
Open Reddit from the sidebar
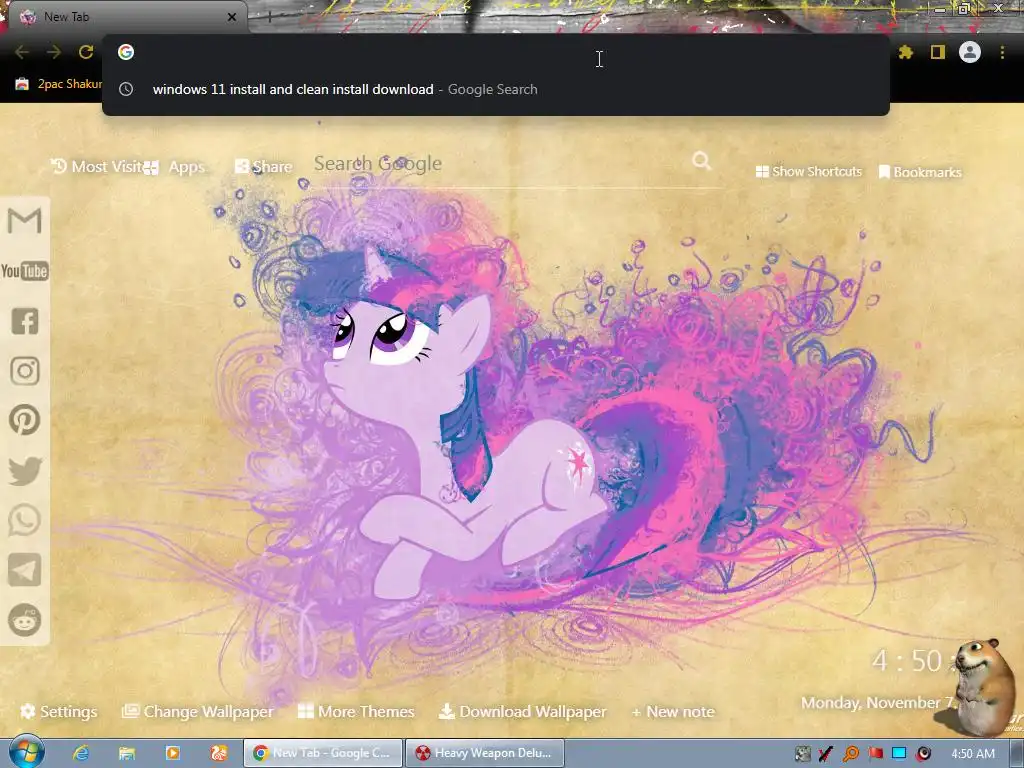pos(25,620)
